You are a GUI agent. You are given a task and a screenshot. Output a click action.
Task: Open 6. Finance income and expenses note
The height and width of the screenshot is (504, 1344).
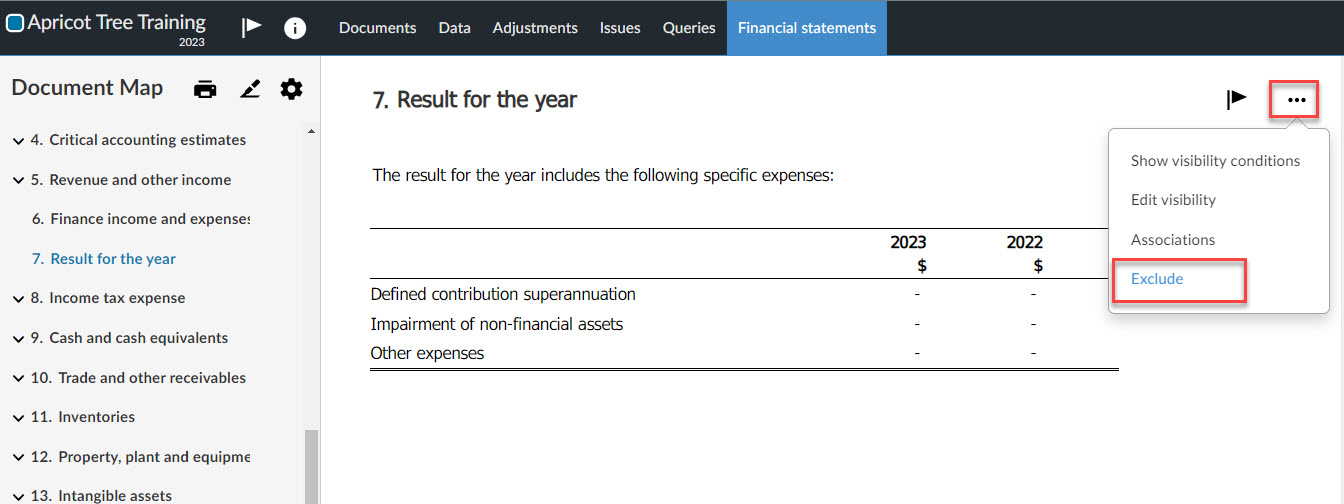click(141, 219)
